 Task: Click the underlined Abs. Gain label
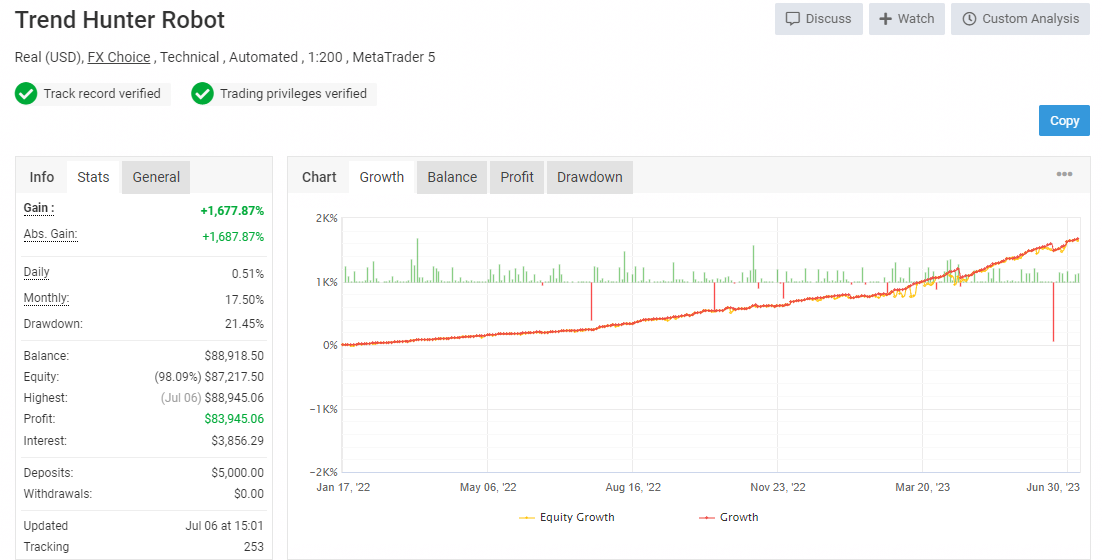51,235
